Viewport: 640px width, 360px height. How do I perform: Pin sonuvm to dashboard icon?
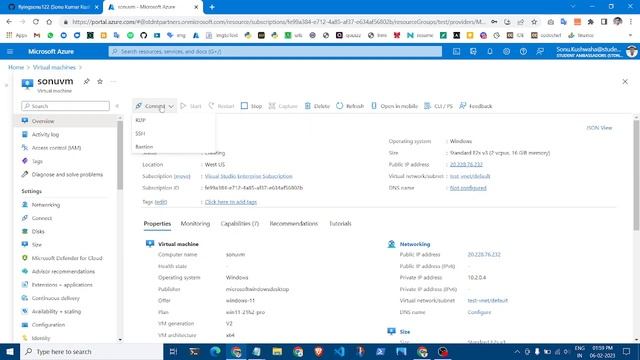[x=87, y=81]
